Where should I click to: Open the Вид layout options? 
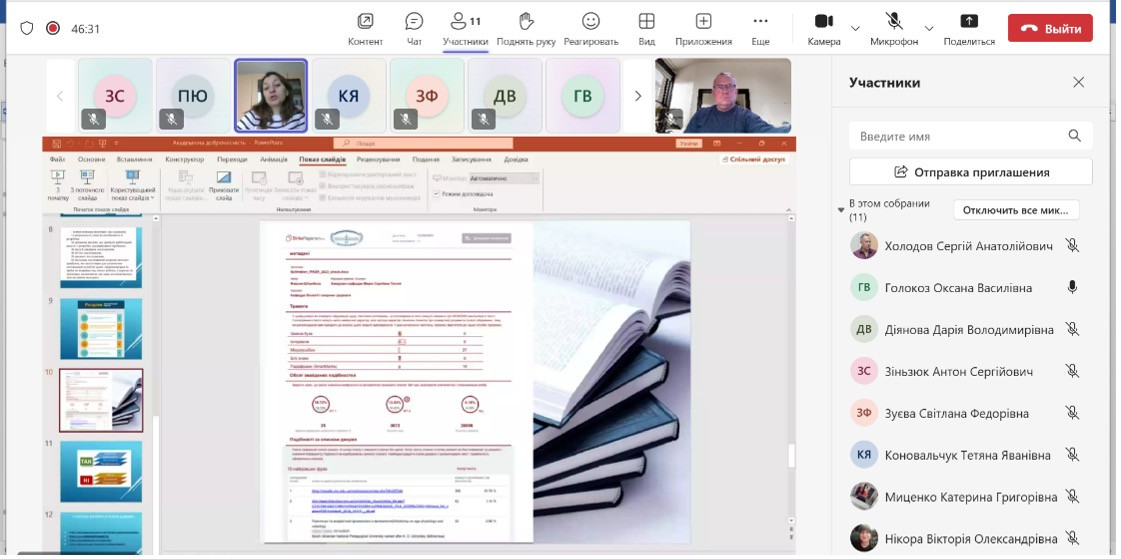tap(646, 29)
